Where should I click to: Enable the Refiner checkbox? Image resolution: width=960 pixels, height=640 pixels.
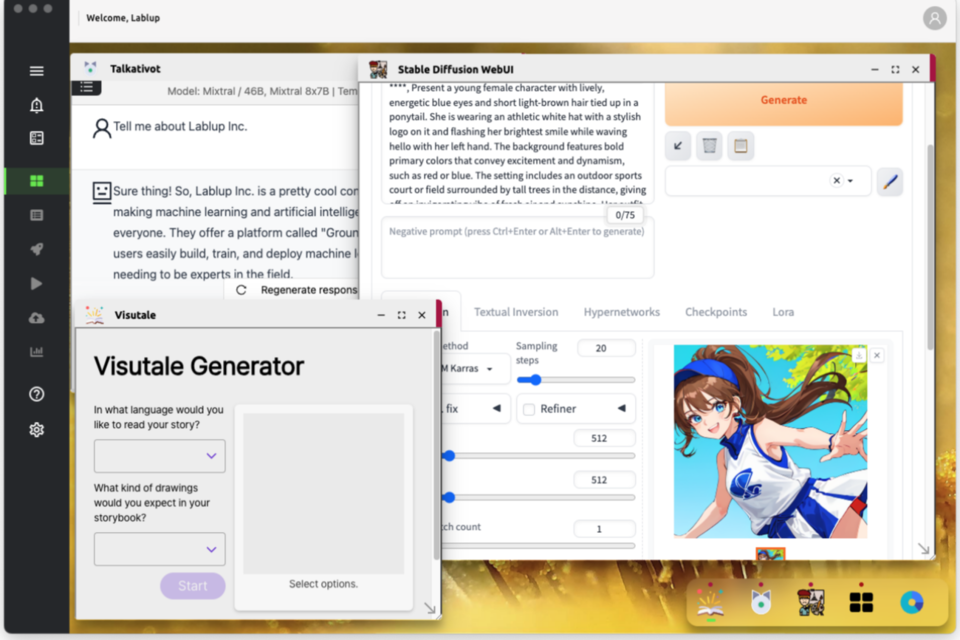click(x=529, y=409)
